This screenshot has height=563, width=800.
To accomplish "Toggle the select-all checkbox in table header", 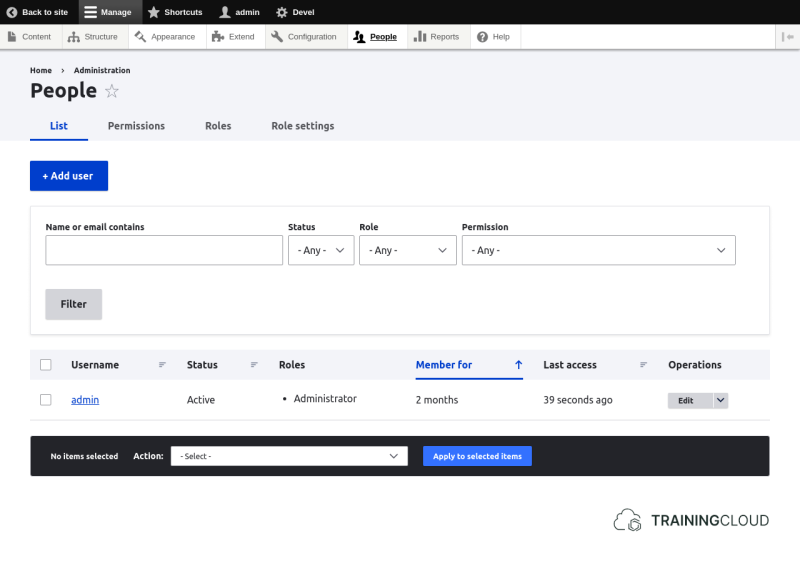I will 46,365.
